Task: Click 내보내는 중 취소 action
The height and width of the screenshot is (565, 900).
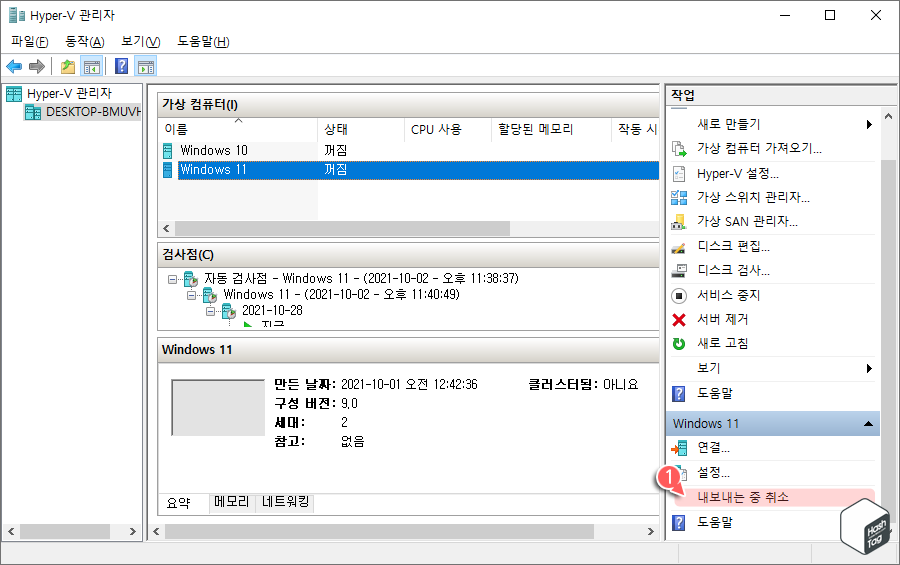Action: click(743, 497)
